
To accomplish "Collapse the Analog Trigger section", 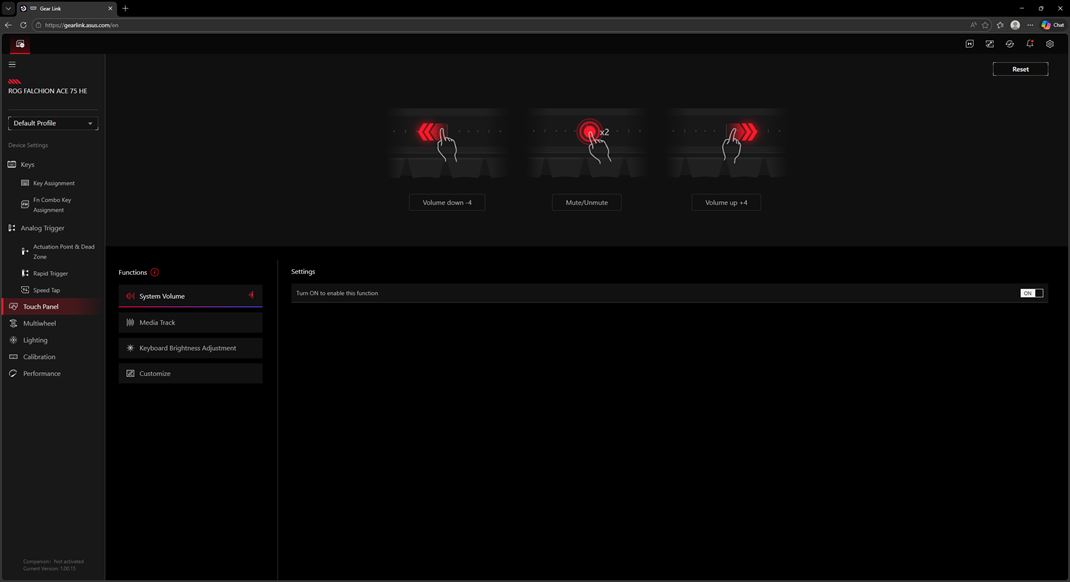I will pyautogui.click(x=42, y=228).
